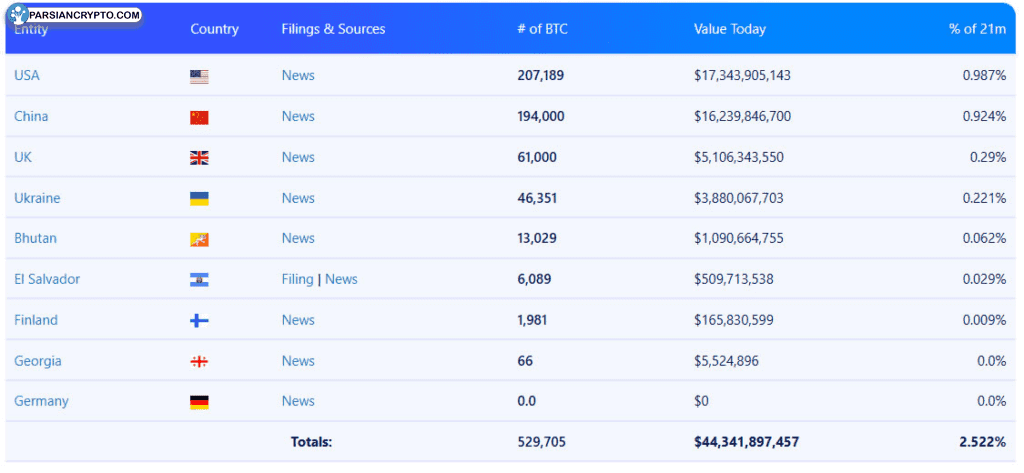This screenshot has width=1024, height=473.
Task: Open the News link for Bhutan
Action: click(298, 238)
